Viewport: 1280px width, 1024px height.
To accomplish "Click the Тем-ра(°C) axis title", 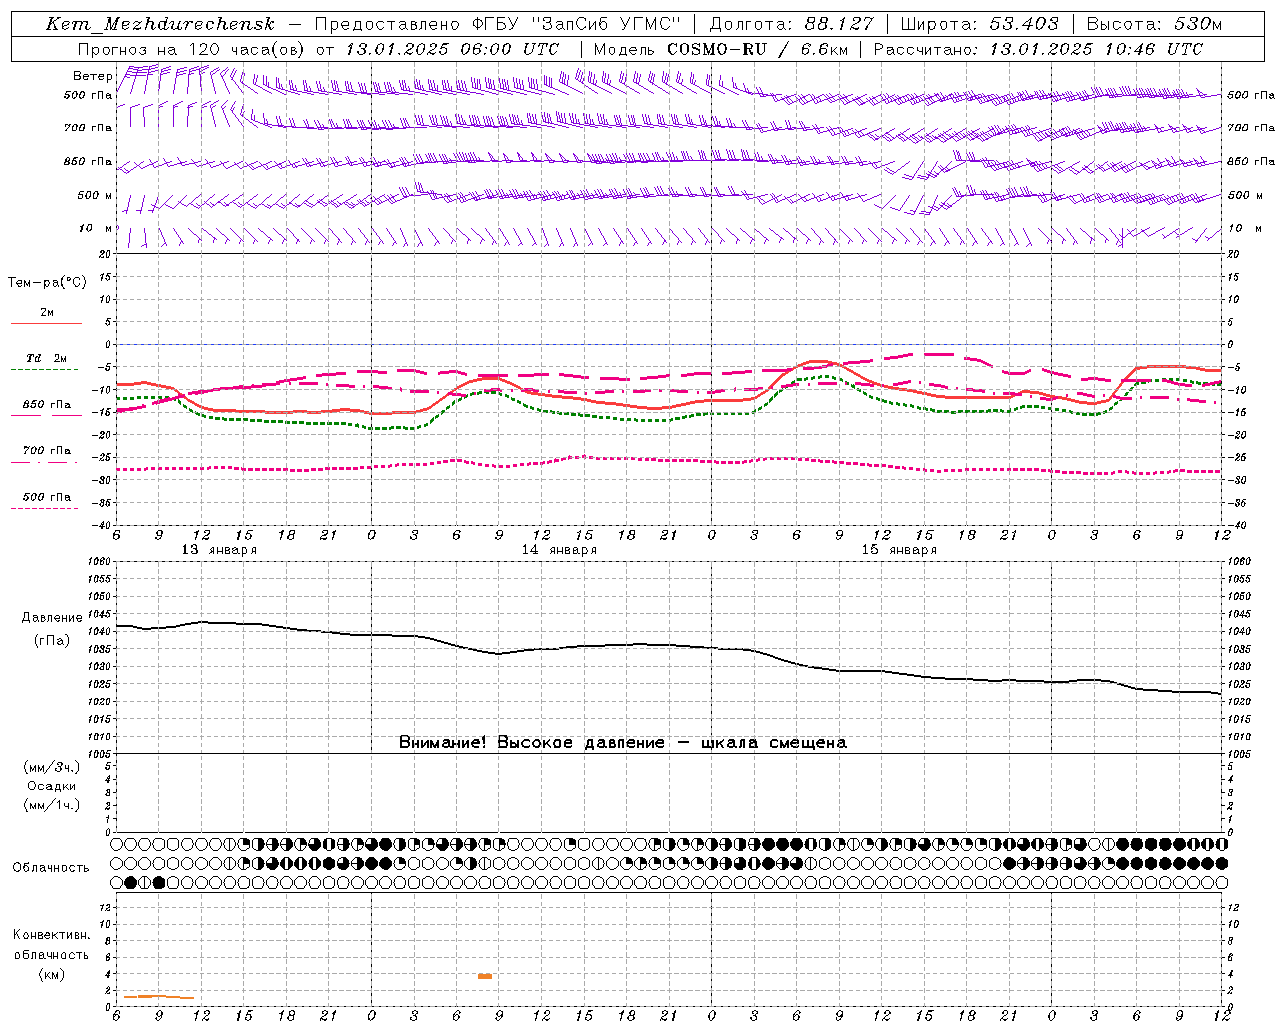I will click(x=47, y=283).
